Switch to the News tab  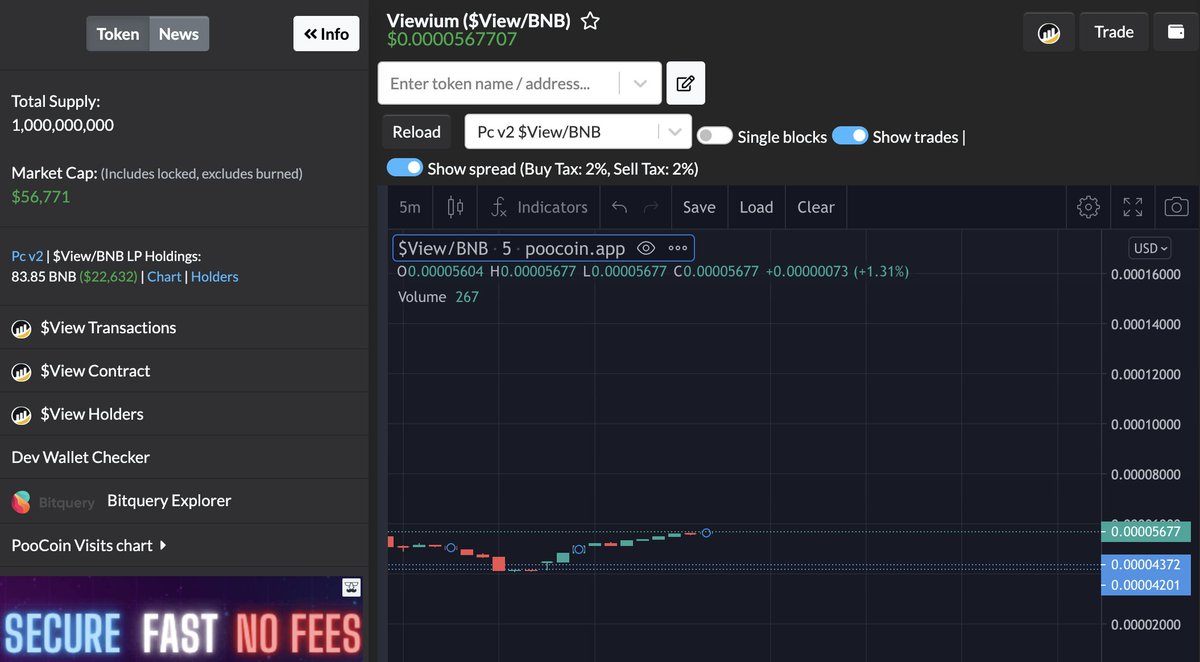pyautogui.click(x=179, y=34)
